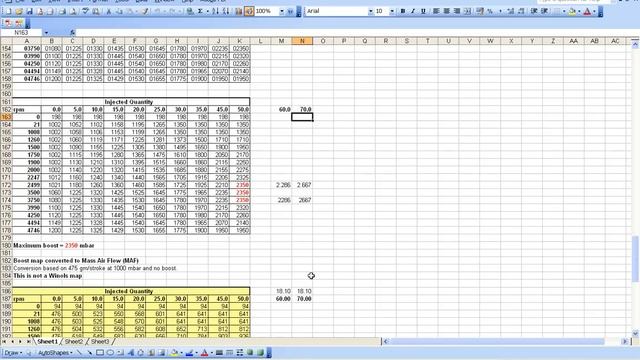The width and height of the screenshot is (640, 360).
Task: Sort descending with the Z-A icon
Action: [226, 11]
